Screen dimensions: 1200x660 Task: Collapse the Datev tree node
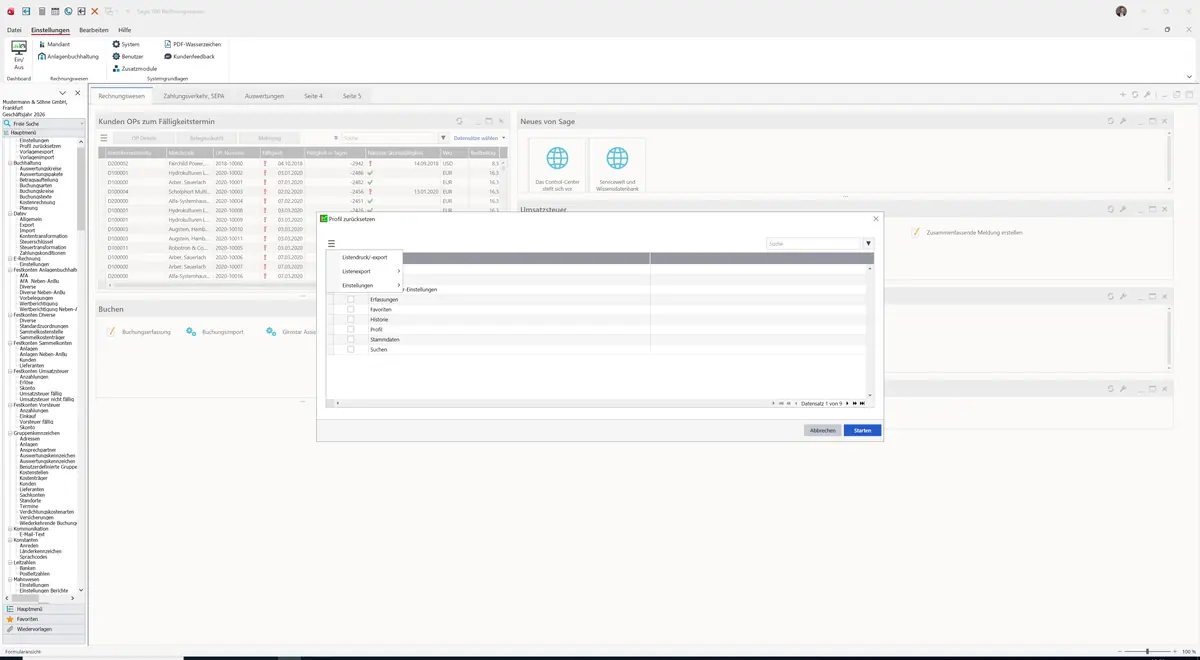coord(10,213)
